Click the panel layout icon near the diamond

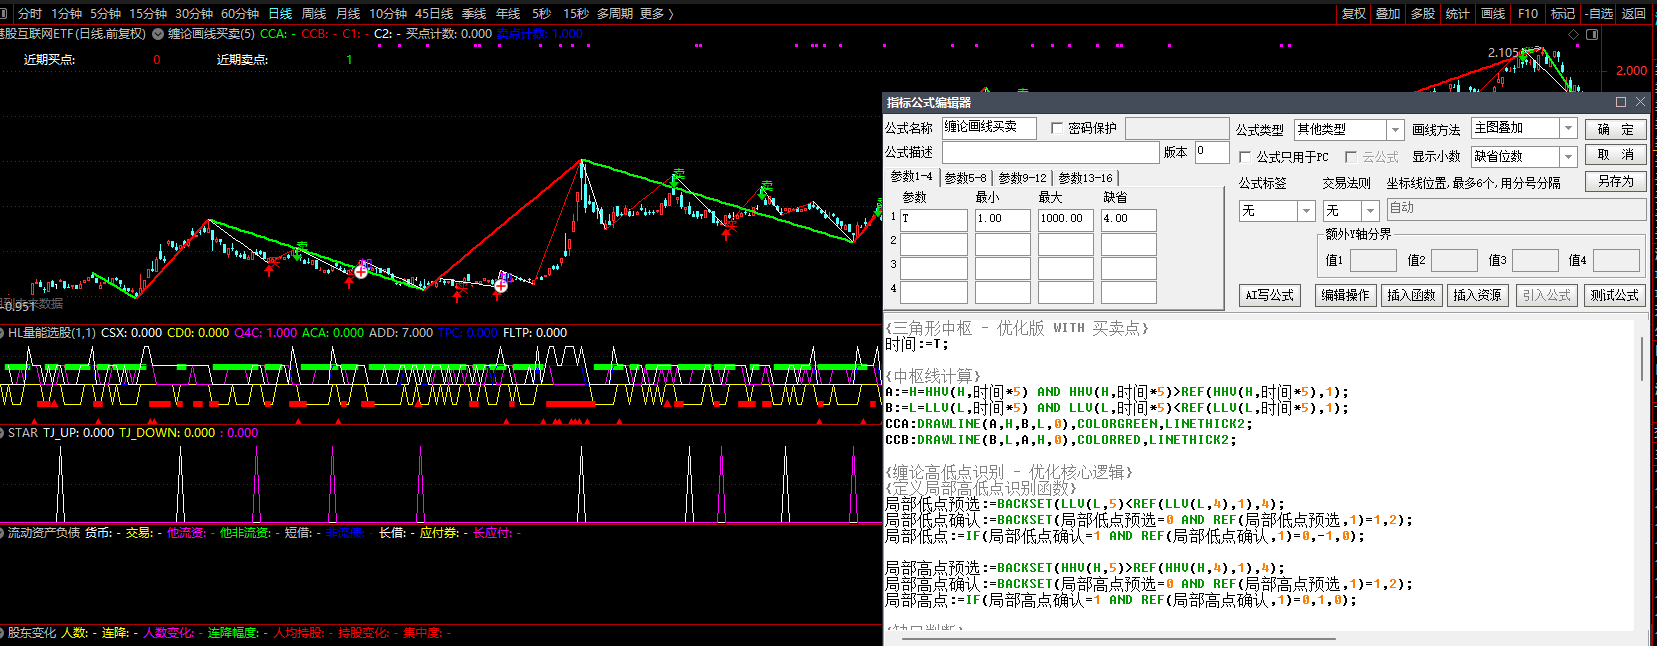[x=1592, y=34]
